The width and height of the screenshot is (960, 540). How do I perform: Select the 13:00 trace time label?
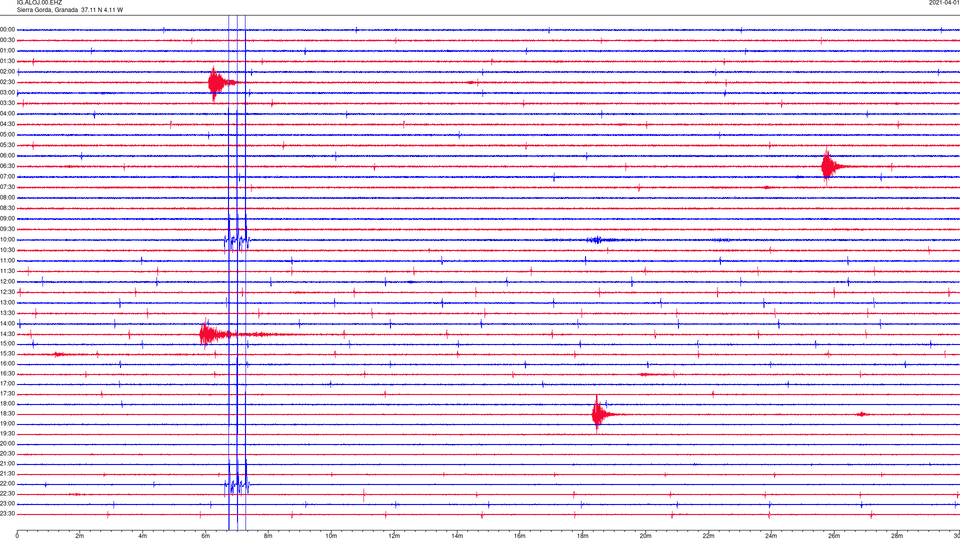(8, 302)
